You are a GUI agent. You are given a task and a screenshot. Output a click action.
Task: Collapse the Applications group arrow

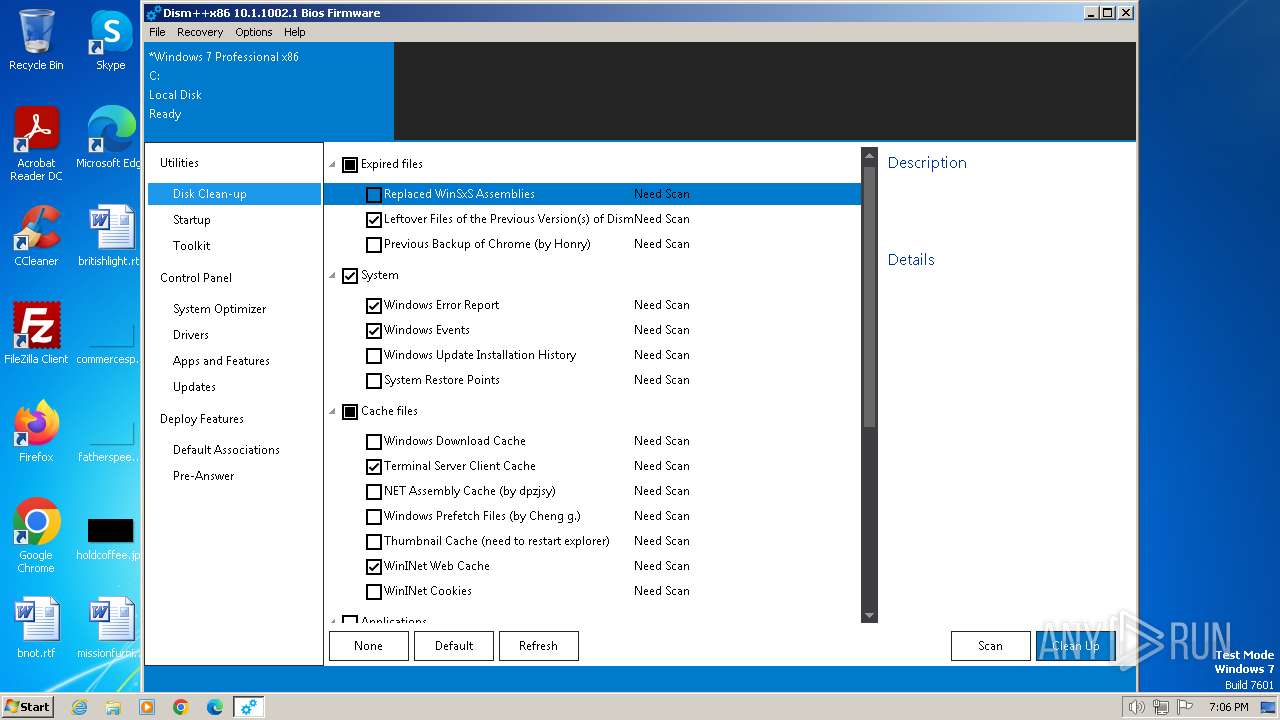click(x=332, y=621)
